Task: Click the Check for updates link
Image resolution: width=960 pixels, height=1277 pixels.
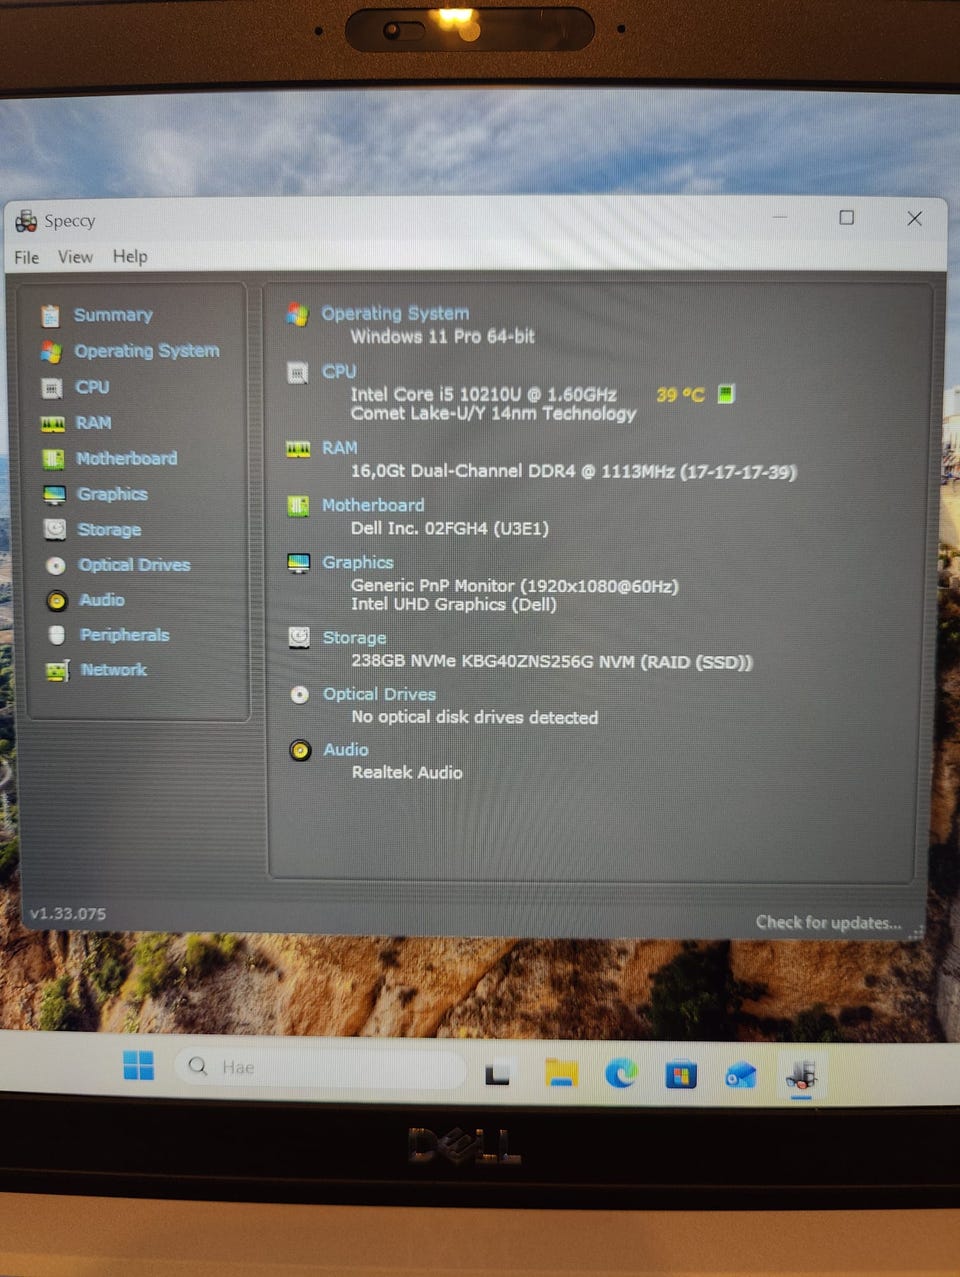Action: click(x=828, y=922)
